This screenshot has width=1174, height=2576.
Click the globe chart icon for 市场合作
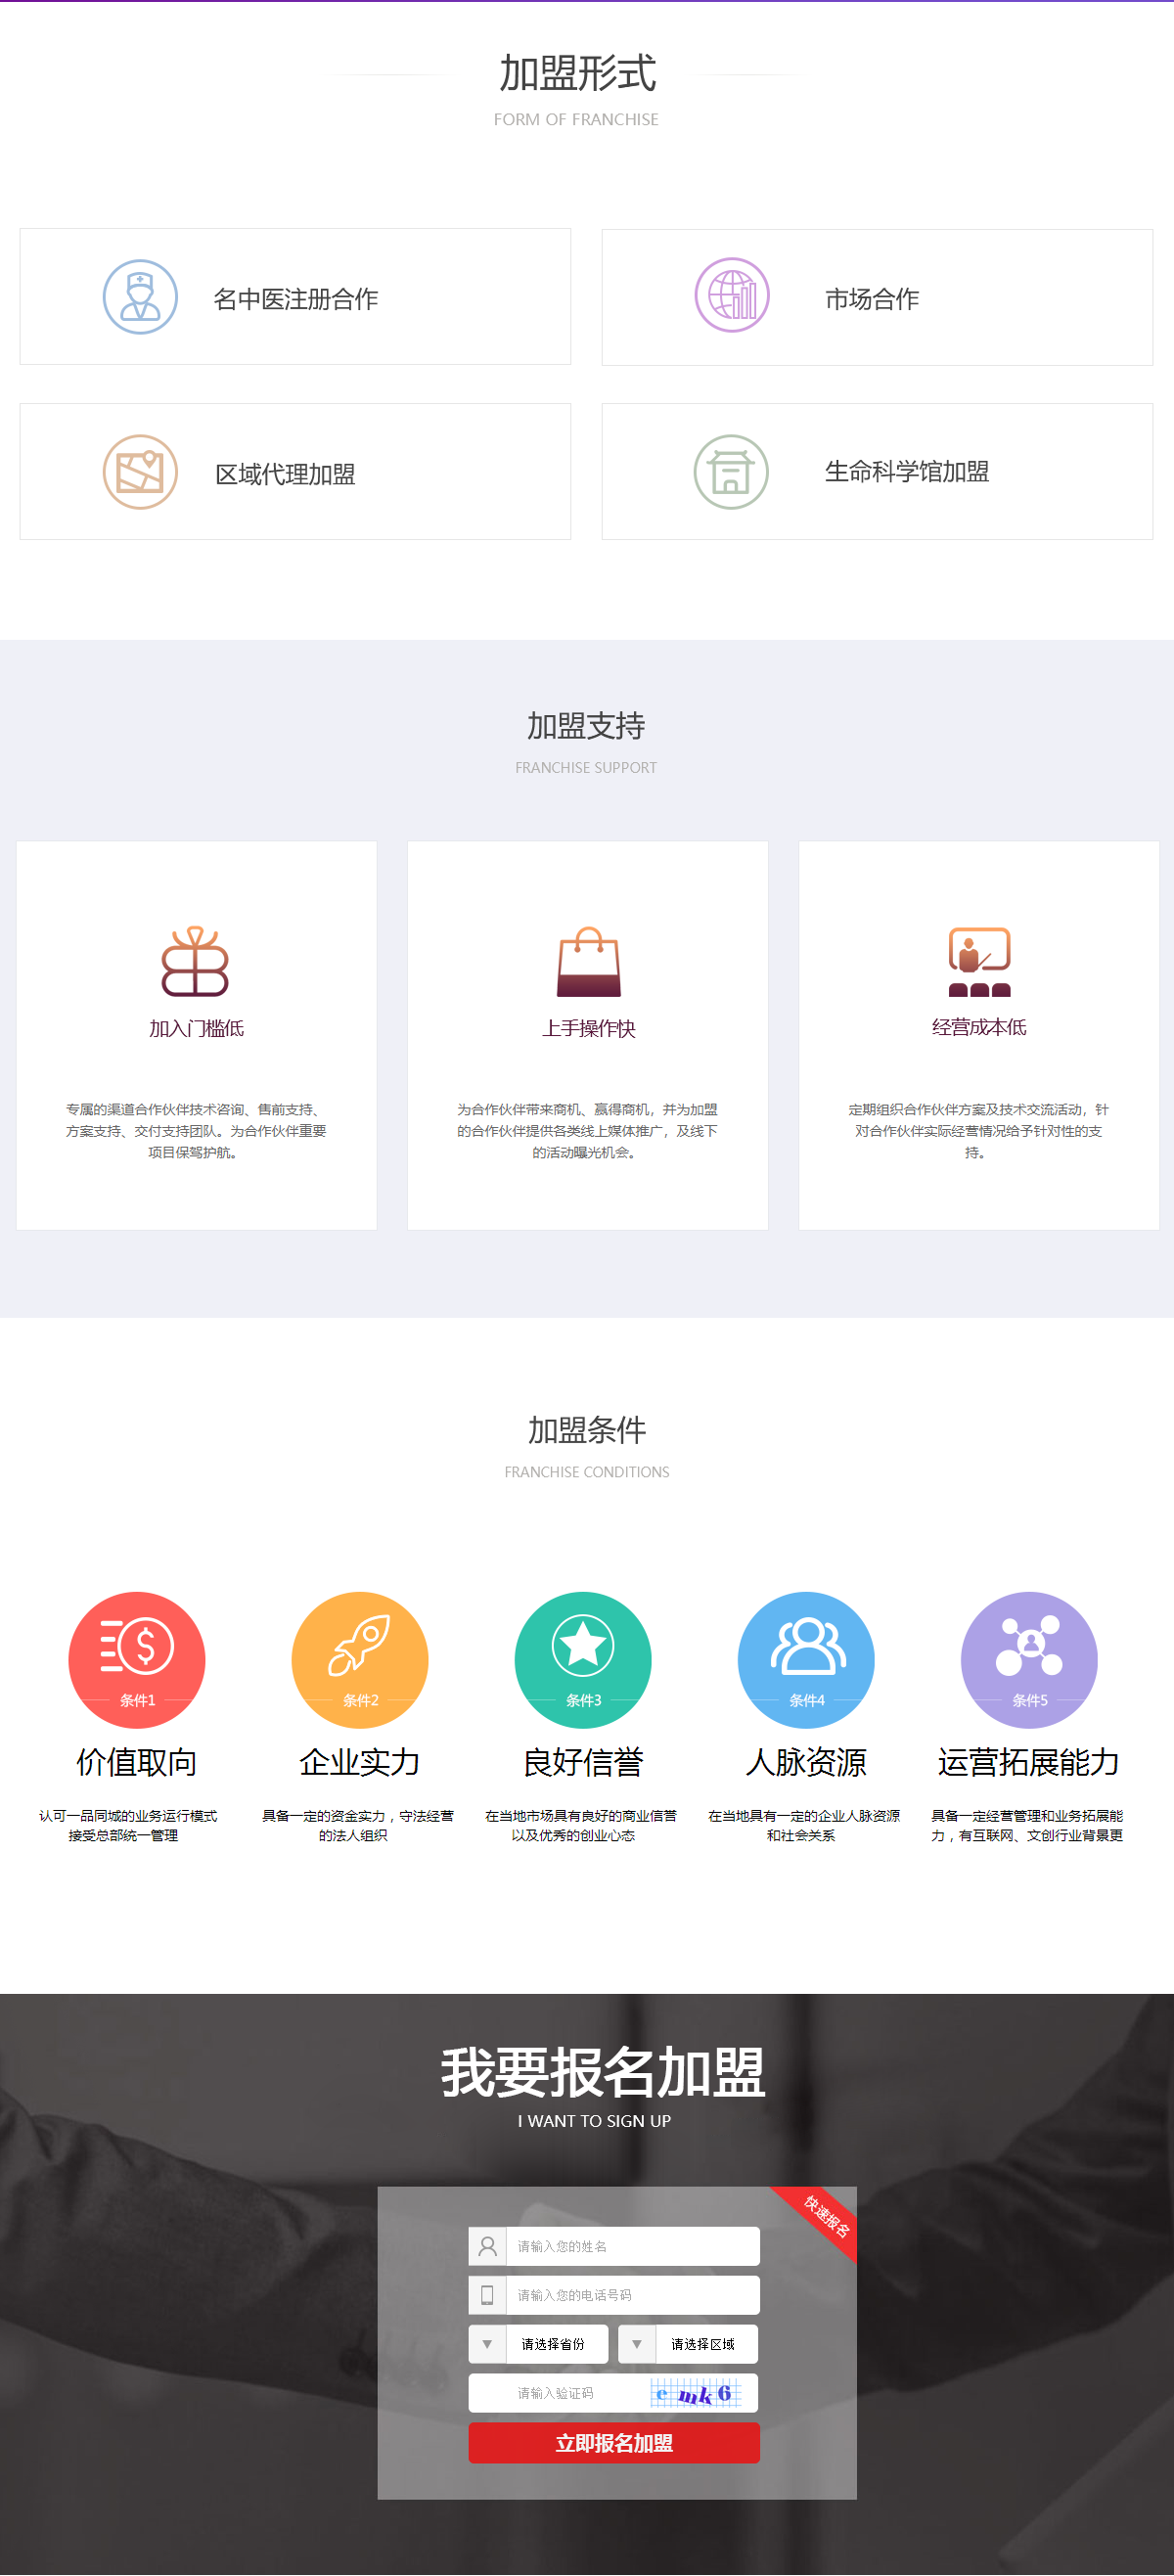(x=732, y=296)
